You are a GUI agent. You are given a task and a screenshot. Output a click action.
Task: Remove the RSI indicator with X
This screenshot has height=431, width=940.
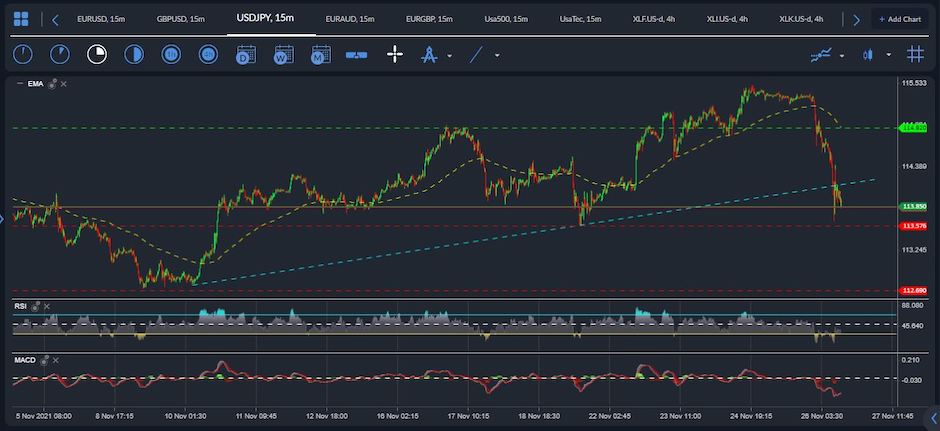pyautogui.click(x=47, y=306)
